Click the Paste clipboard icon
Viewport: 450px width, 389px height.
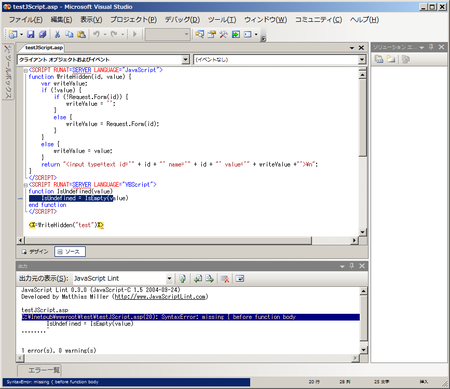(x=81, y=34)
